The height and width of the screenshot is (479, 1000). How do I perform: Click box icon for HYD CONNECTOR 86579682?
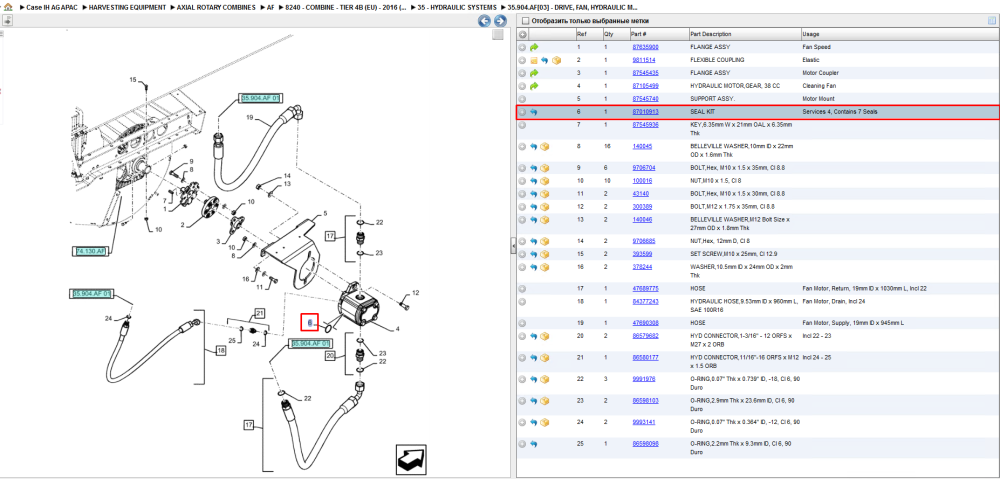(545, 336)
